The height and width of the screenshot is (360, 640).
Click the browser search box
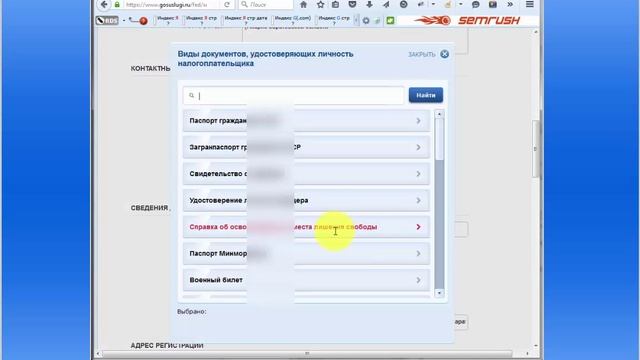pyautogui.click(x=265, y=4)
